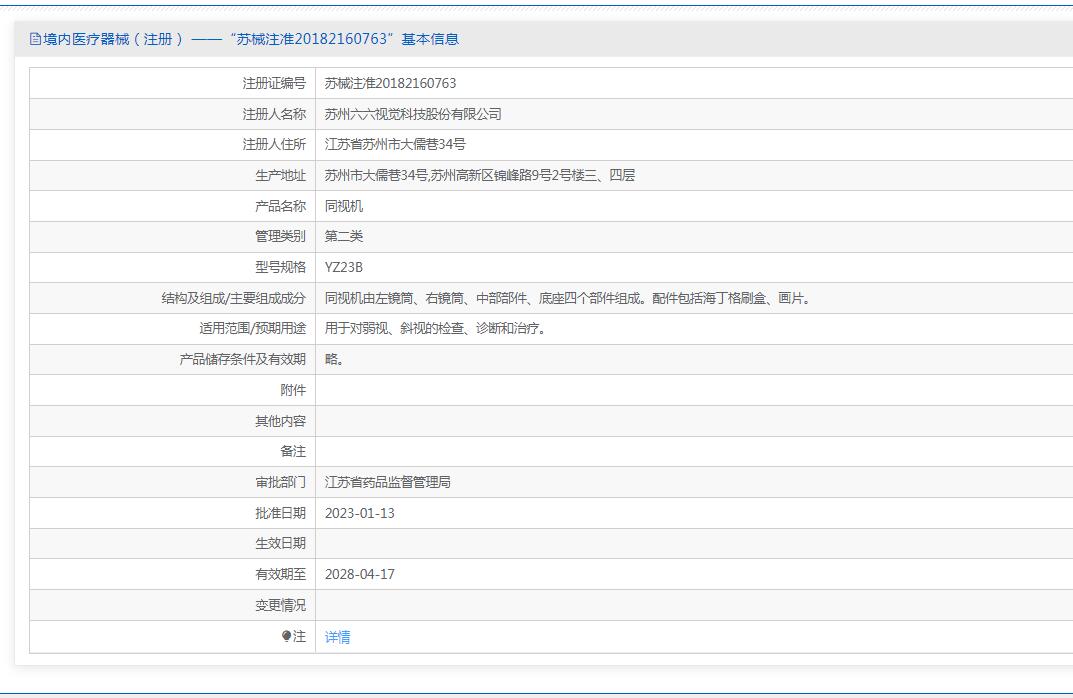This screenshot has width=1073, height=698.
Task: Select expiry date 2028-04-17
Action: (x=359, y=574)
